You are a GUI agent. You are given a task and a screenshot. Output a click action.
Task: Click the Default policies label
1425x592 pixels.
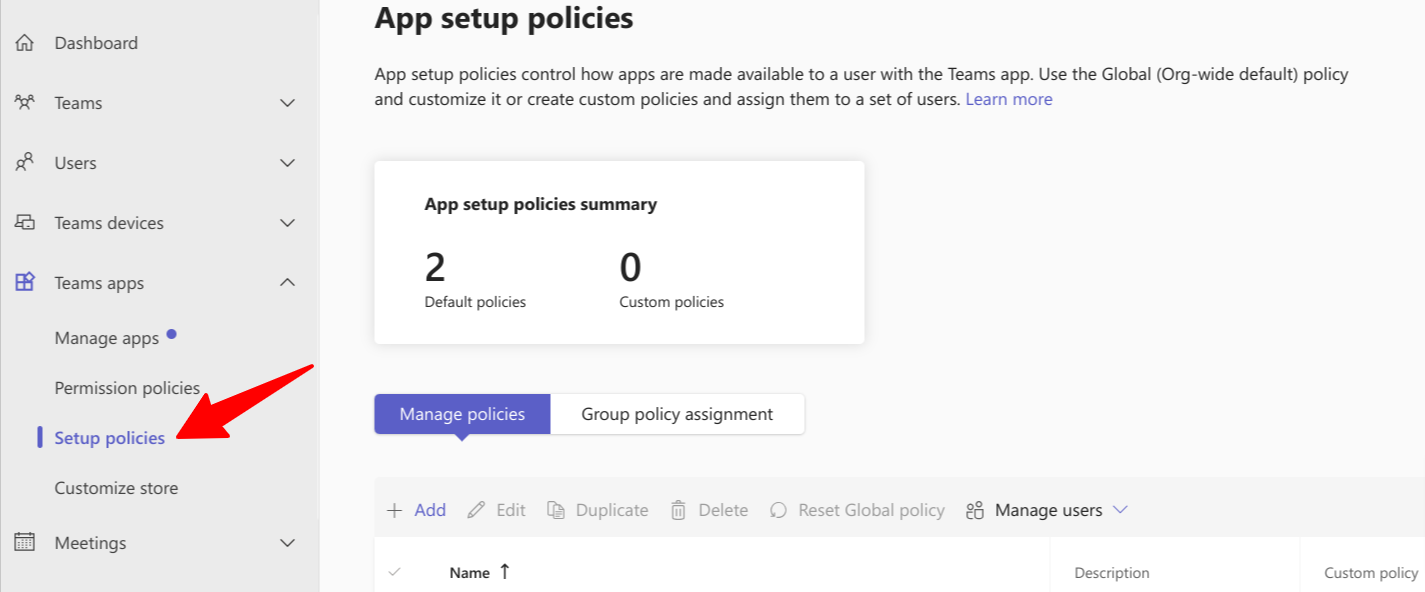[x=475, y=302]
